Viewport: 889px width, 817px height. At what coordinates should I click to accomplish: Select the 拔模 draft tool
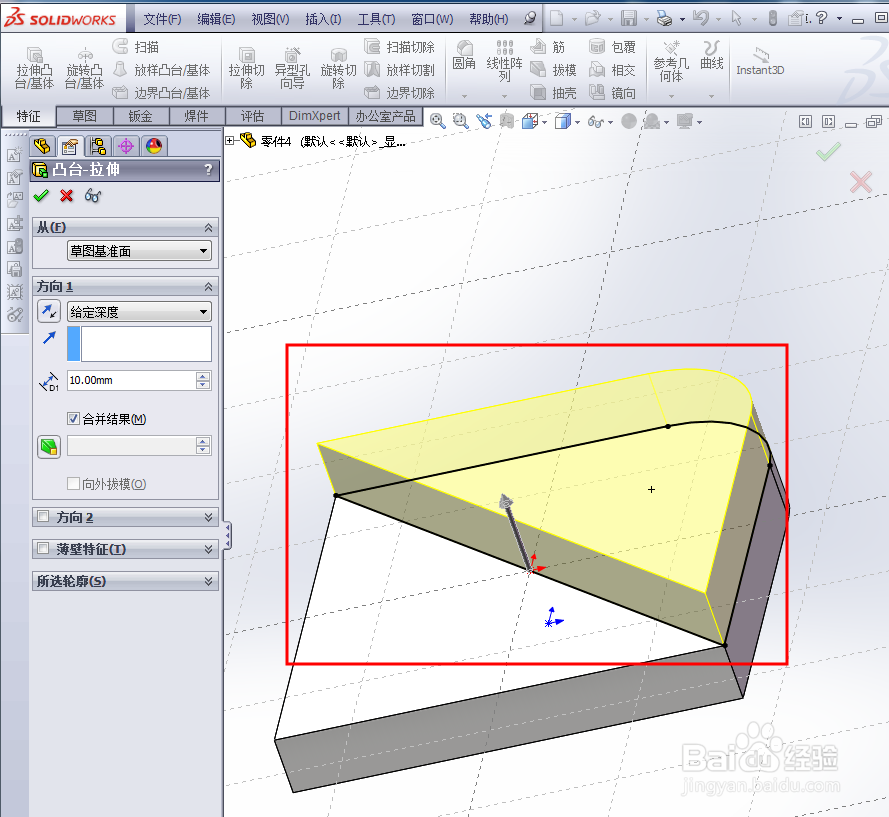click(x=554, y=70)
